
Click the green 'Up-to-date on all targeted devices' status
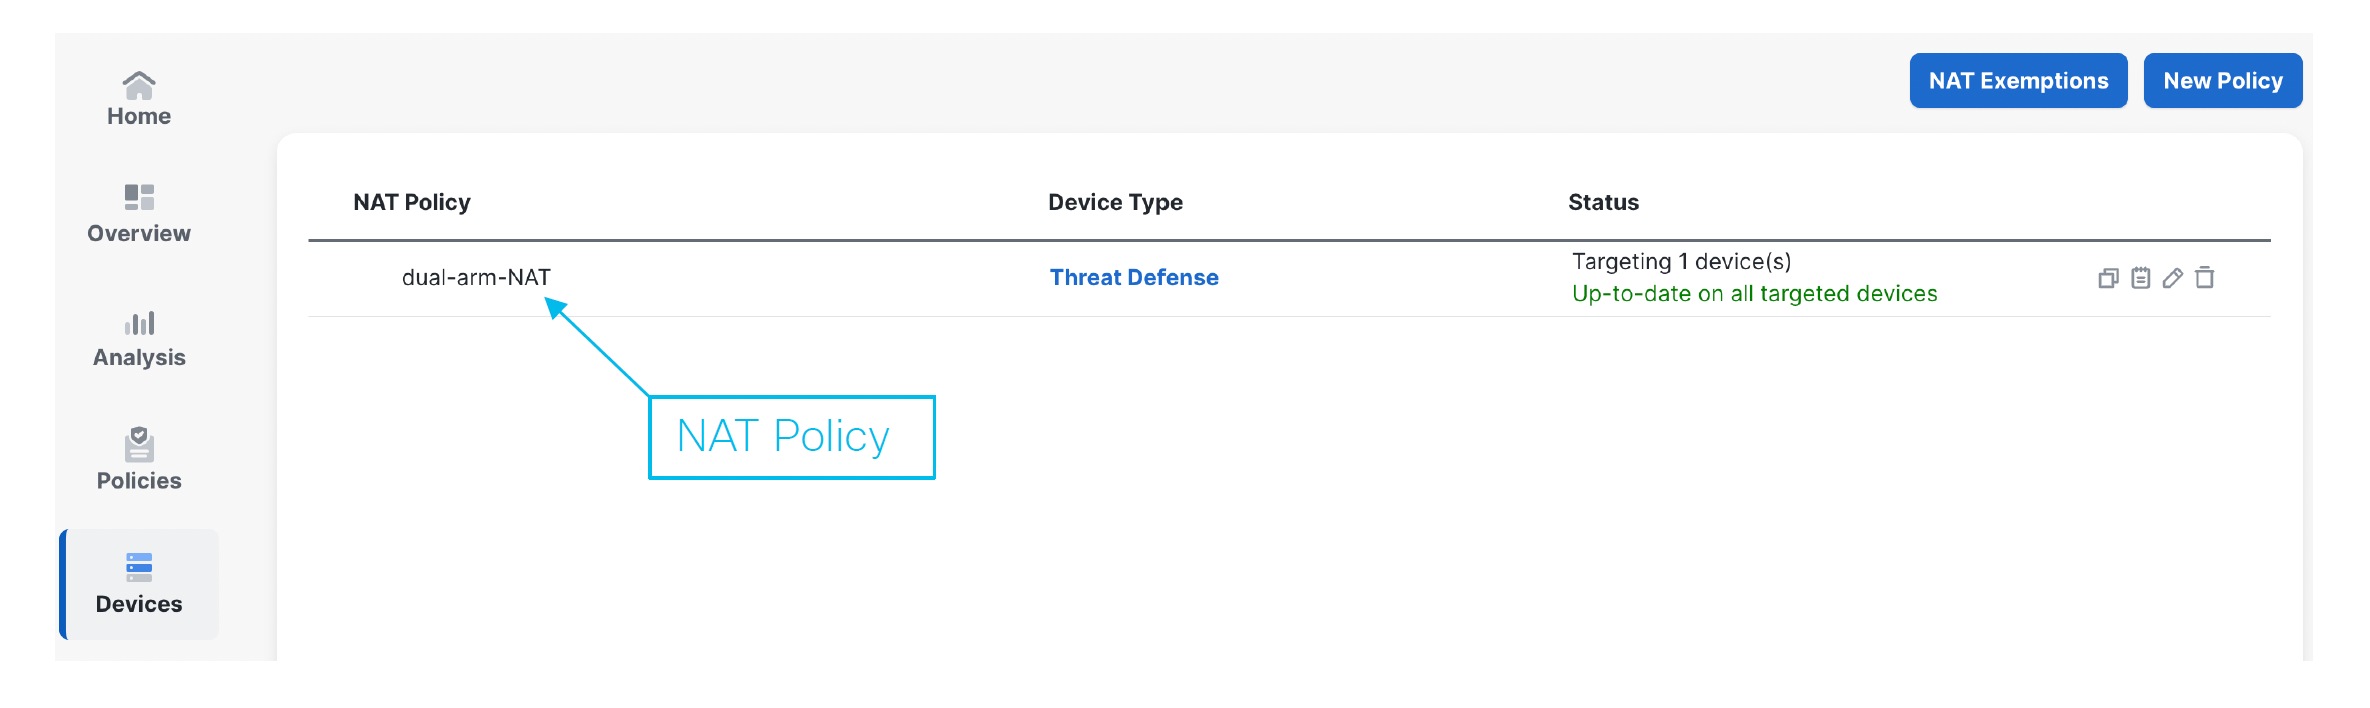[1754, 294]
